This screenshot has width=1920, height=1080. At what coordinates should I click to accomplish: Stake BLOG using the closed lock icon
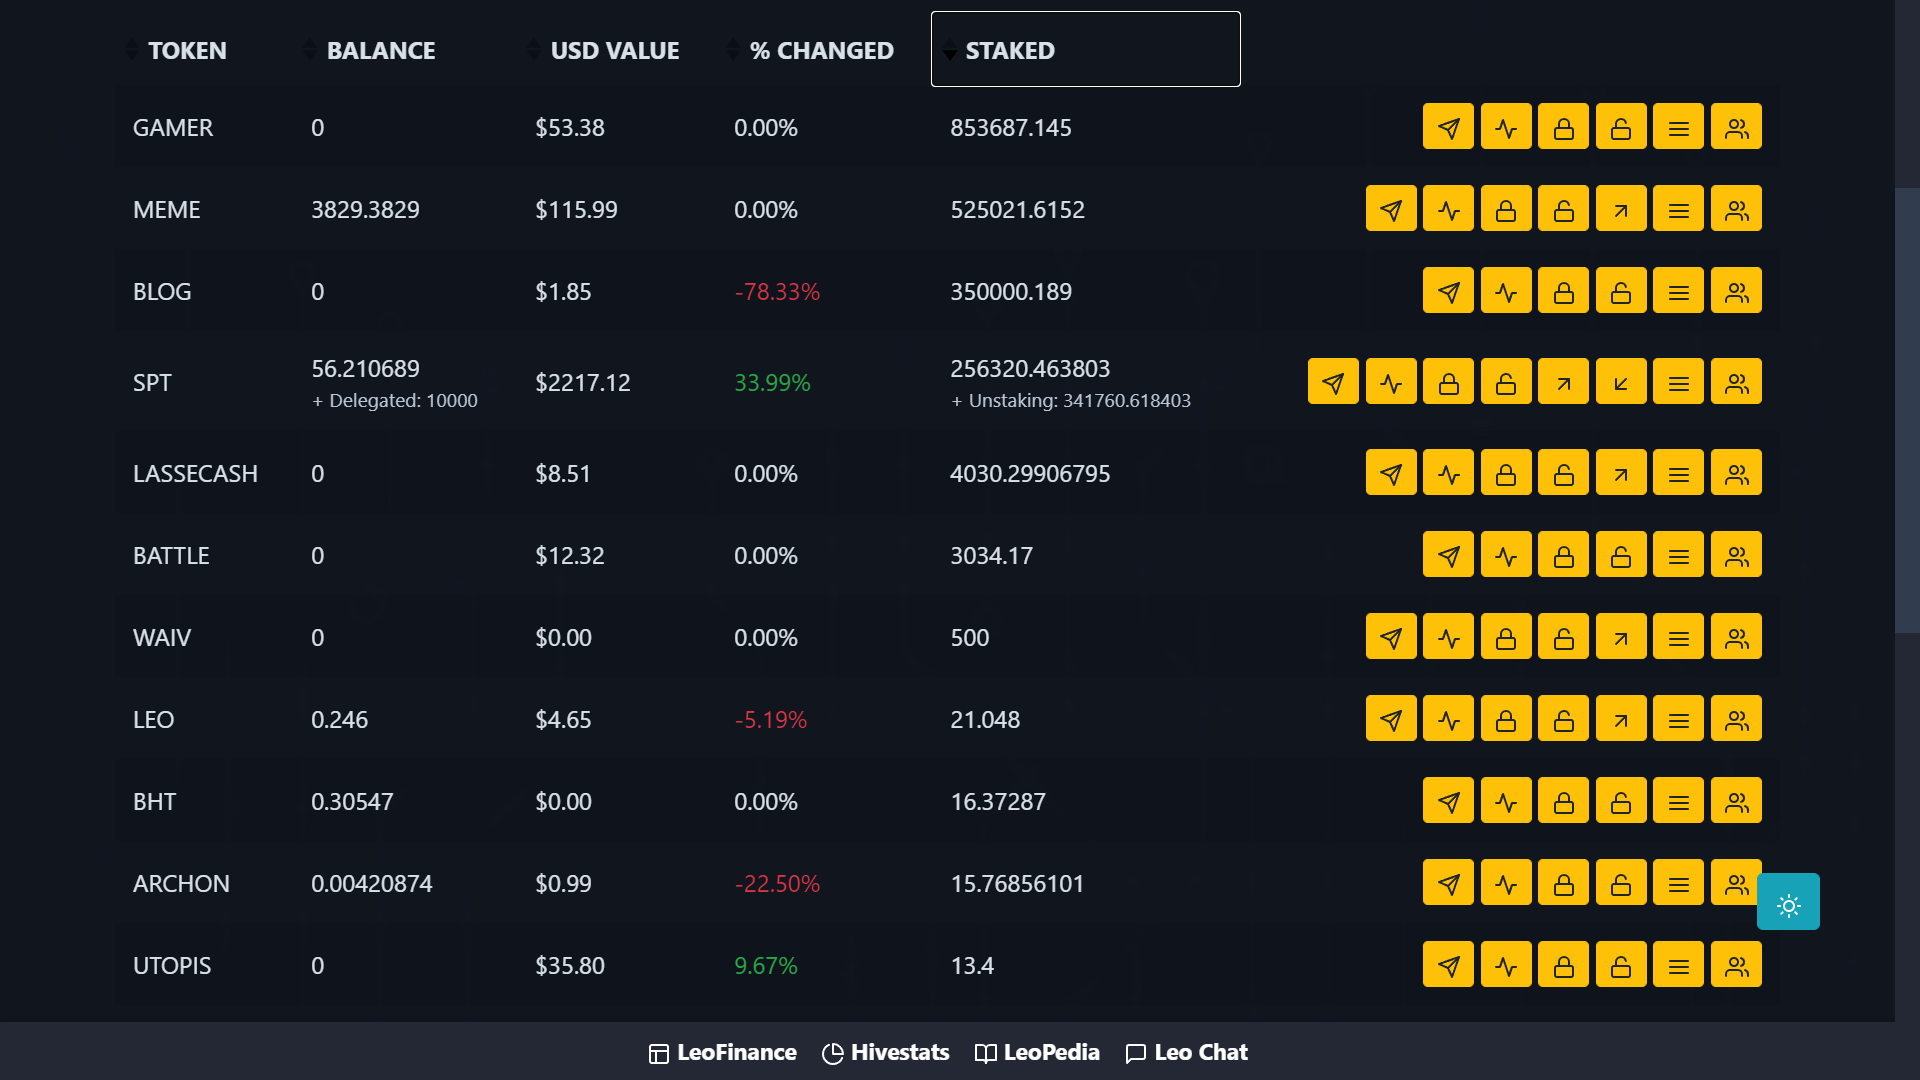[1563, 291]
